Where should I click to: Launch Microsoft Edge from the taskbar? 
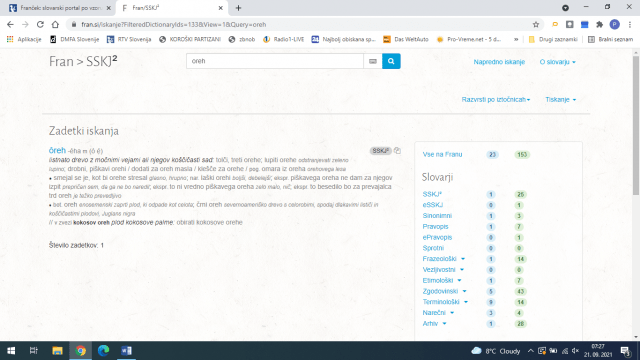(103, 351)
